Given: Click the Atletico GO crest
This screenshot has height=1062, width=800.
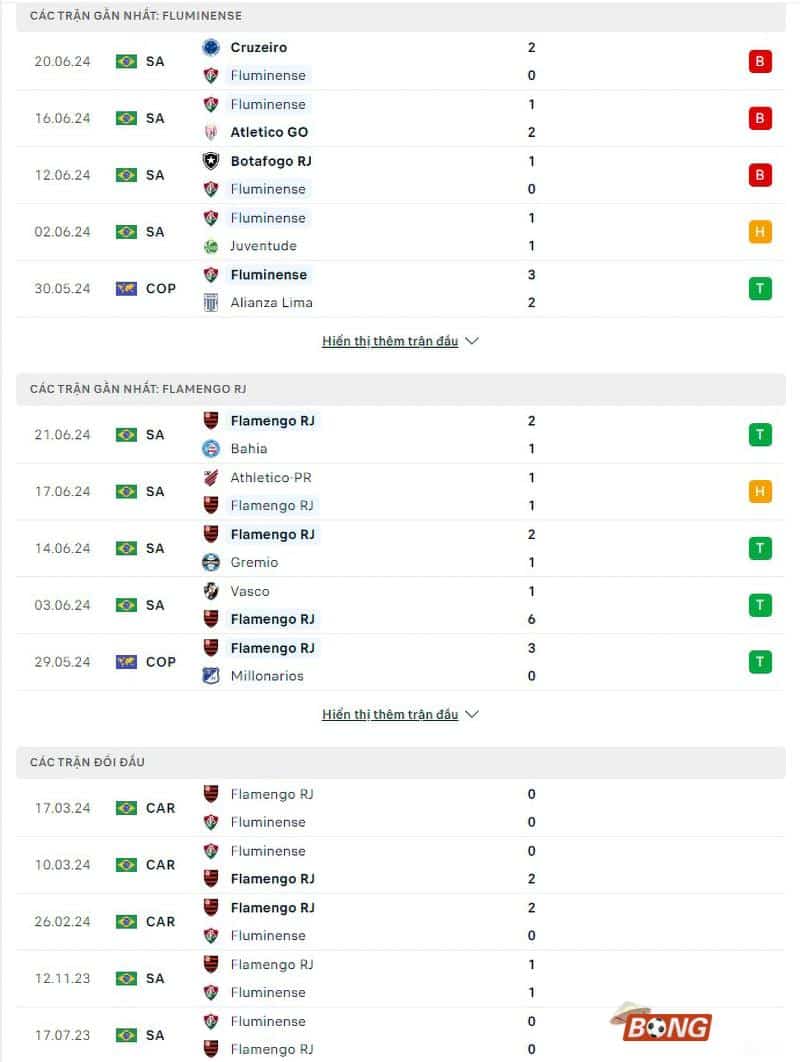Looking at the screenshot, I should coord(211,131).
